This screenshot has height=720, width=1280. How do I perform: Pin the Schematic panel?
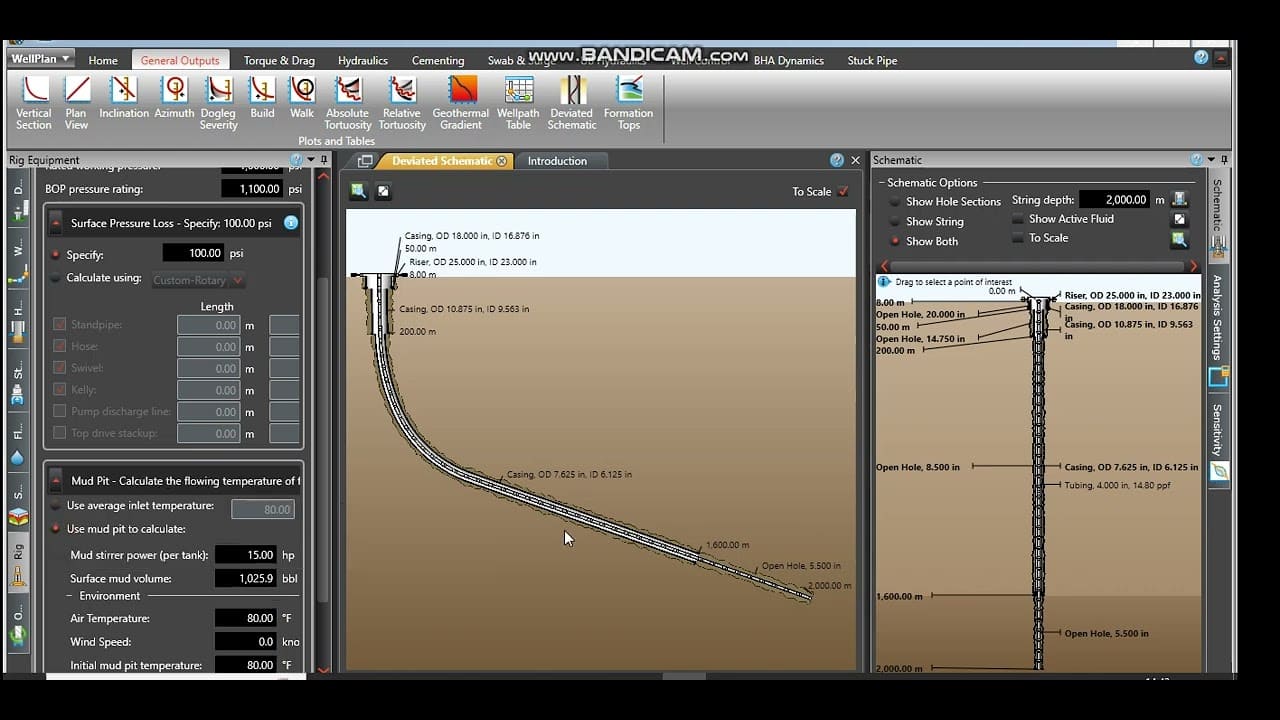coord(1225,160)
